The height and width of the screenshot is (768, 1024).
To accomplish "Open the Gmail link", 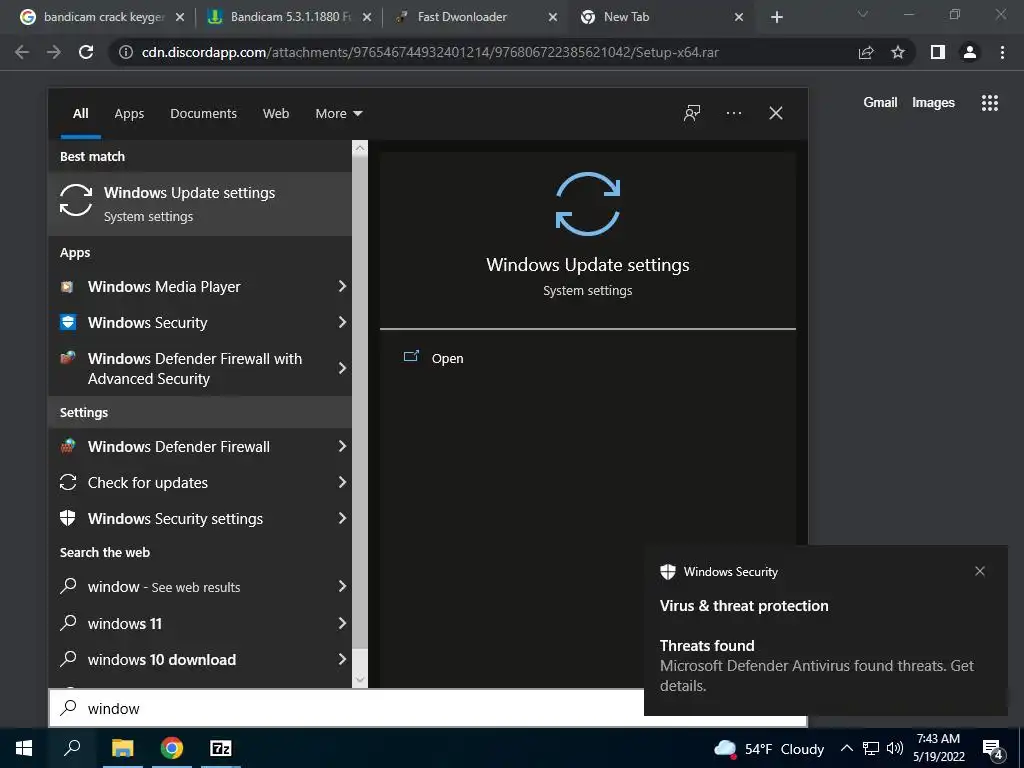I will 880,103.
